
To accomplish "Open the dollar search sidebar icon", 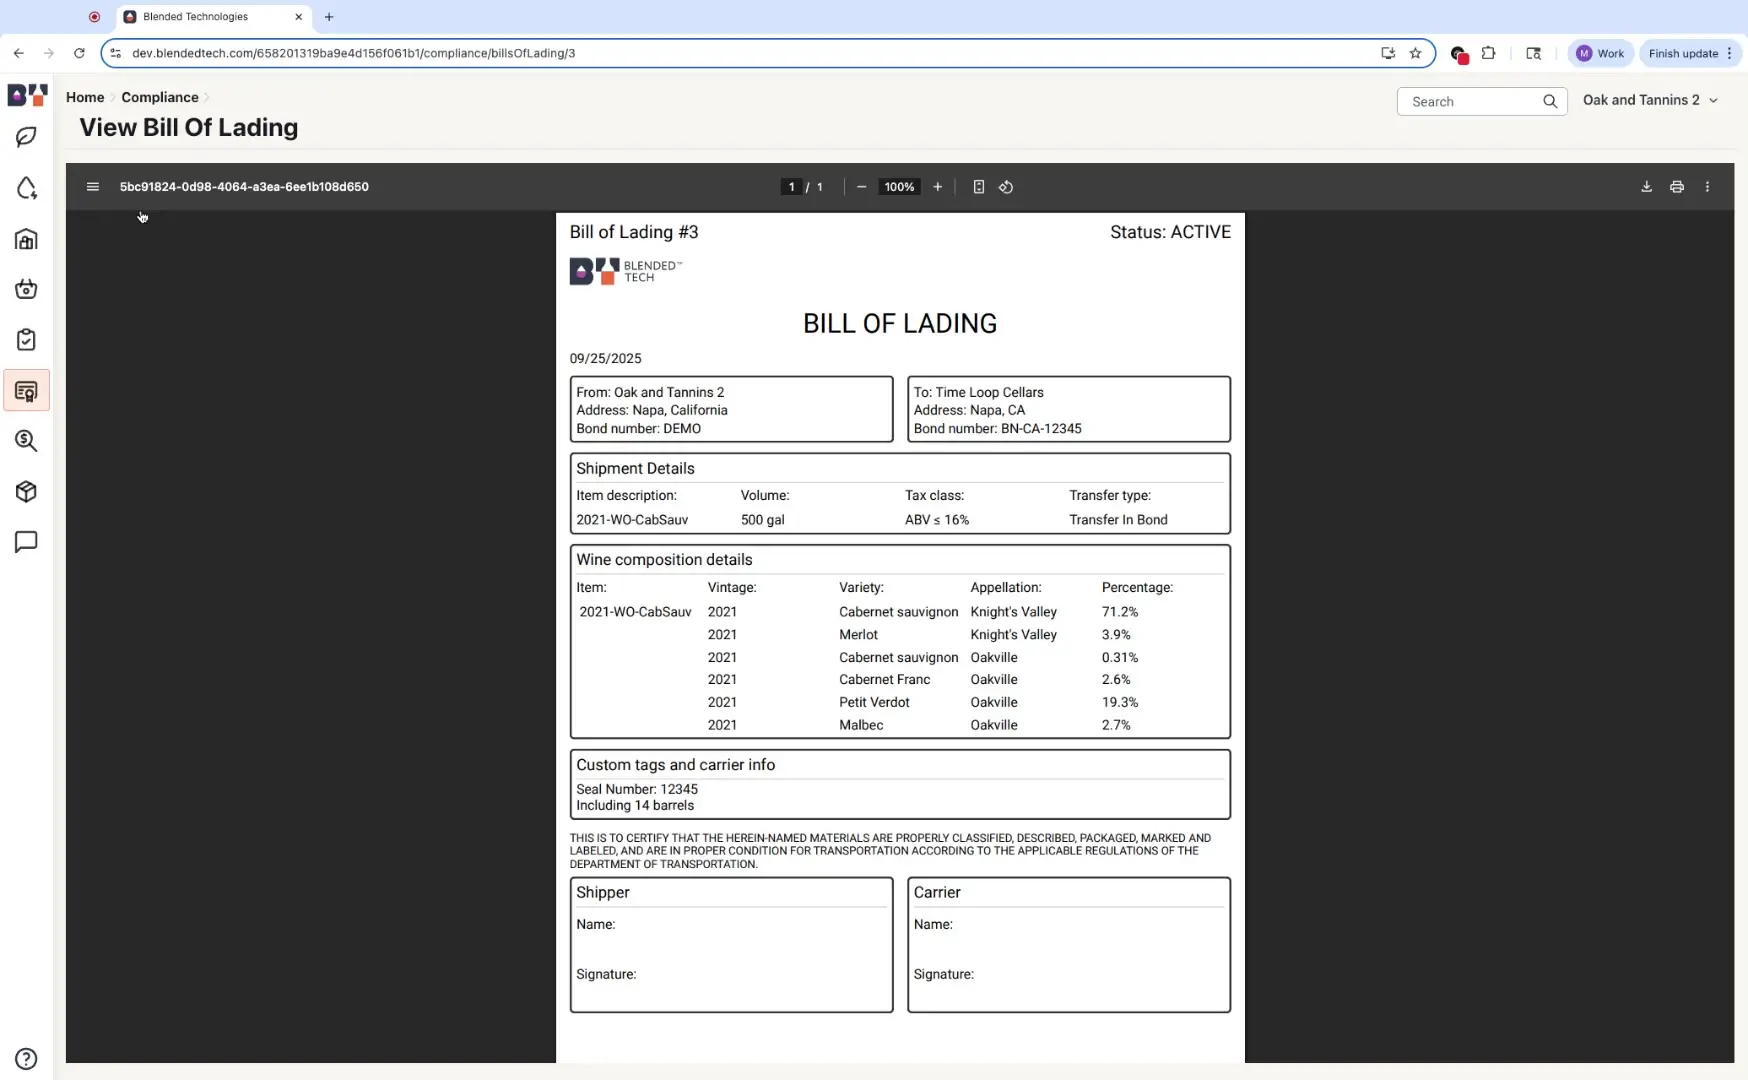I will tap(27, 441).
